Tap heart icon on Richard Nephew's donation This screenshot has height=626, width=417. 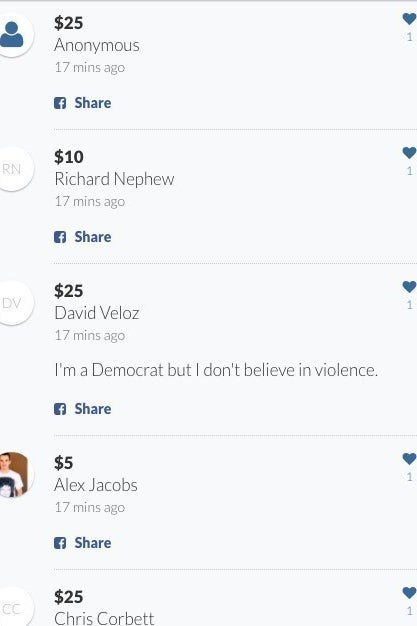409,153
